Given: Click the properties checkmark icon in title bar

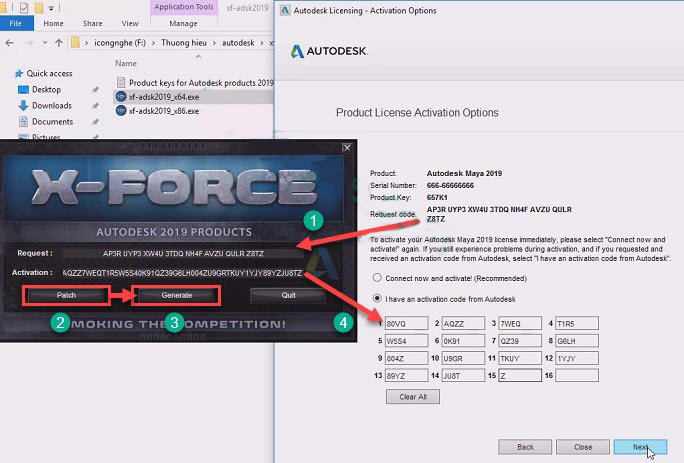Looking at the screenshot, I should click(24, 7).
